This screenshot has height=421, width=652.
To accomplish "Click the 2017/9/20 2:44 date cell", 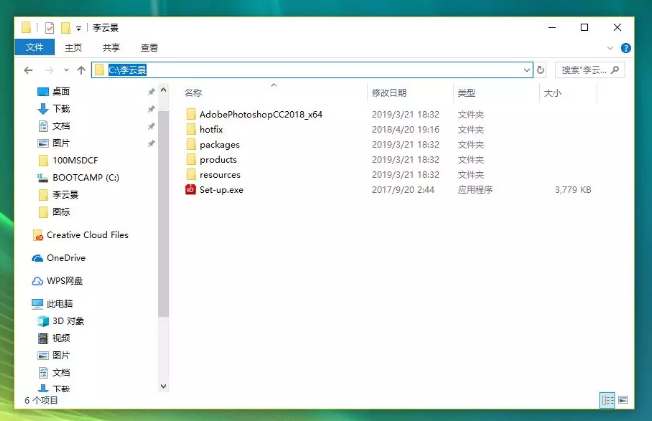I will point(403,190).
